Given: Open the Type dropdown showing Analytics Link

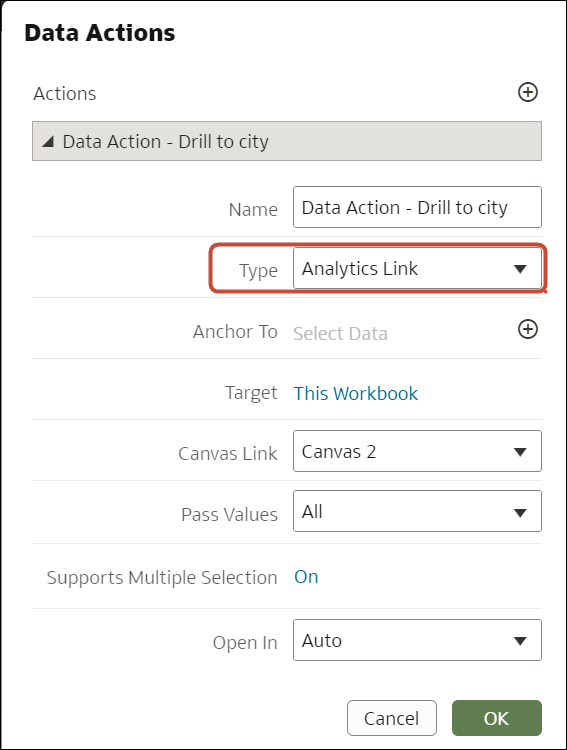Looking at the screenshot, I should click(417, 268).
